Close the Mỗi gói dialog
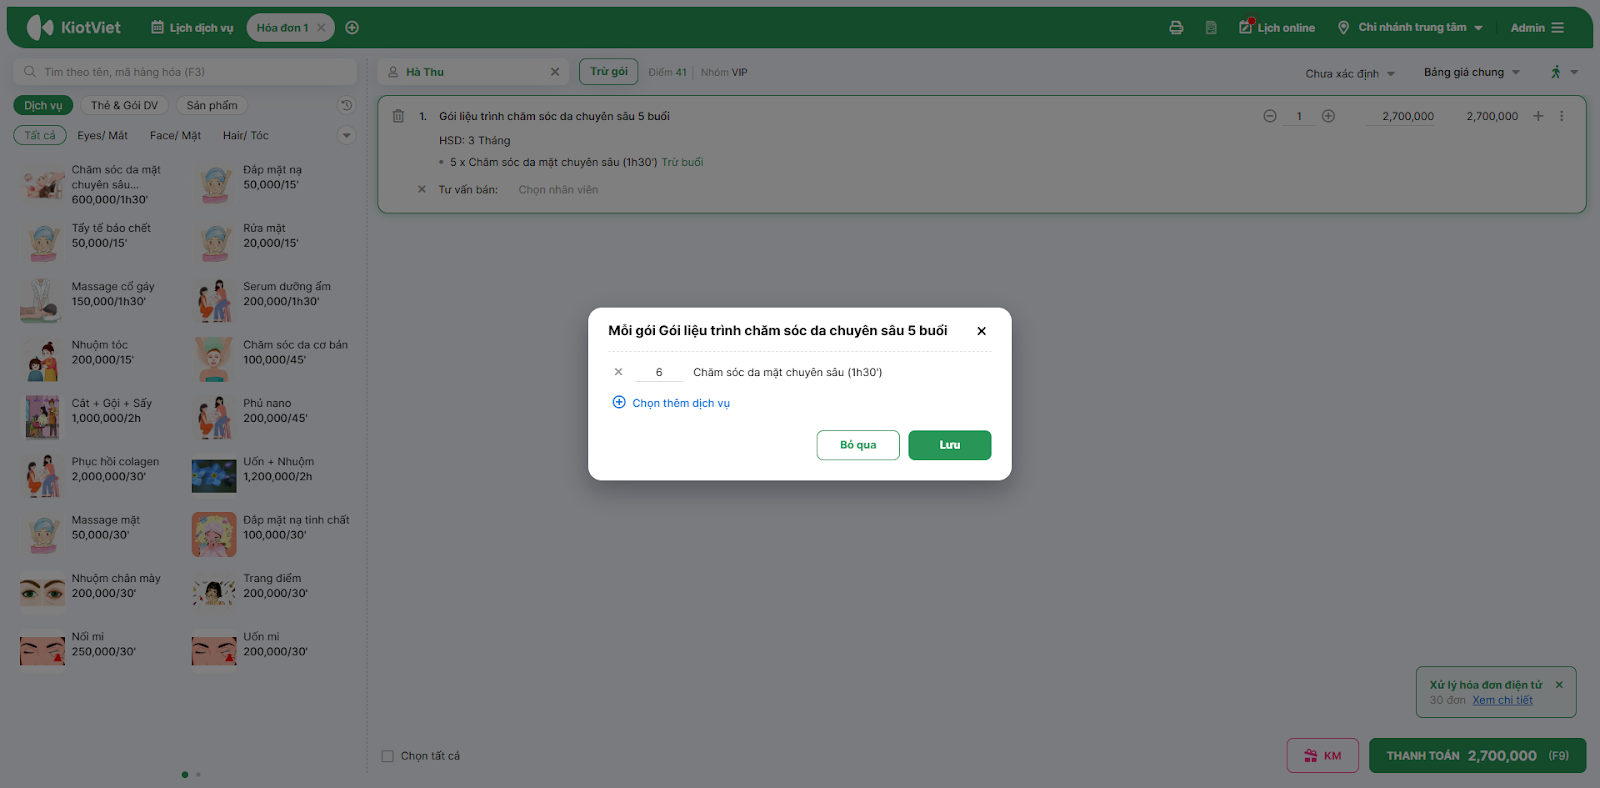1600x788 pixels. tap(982, 331)
